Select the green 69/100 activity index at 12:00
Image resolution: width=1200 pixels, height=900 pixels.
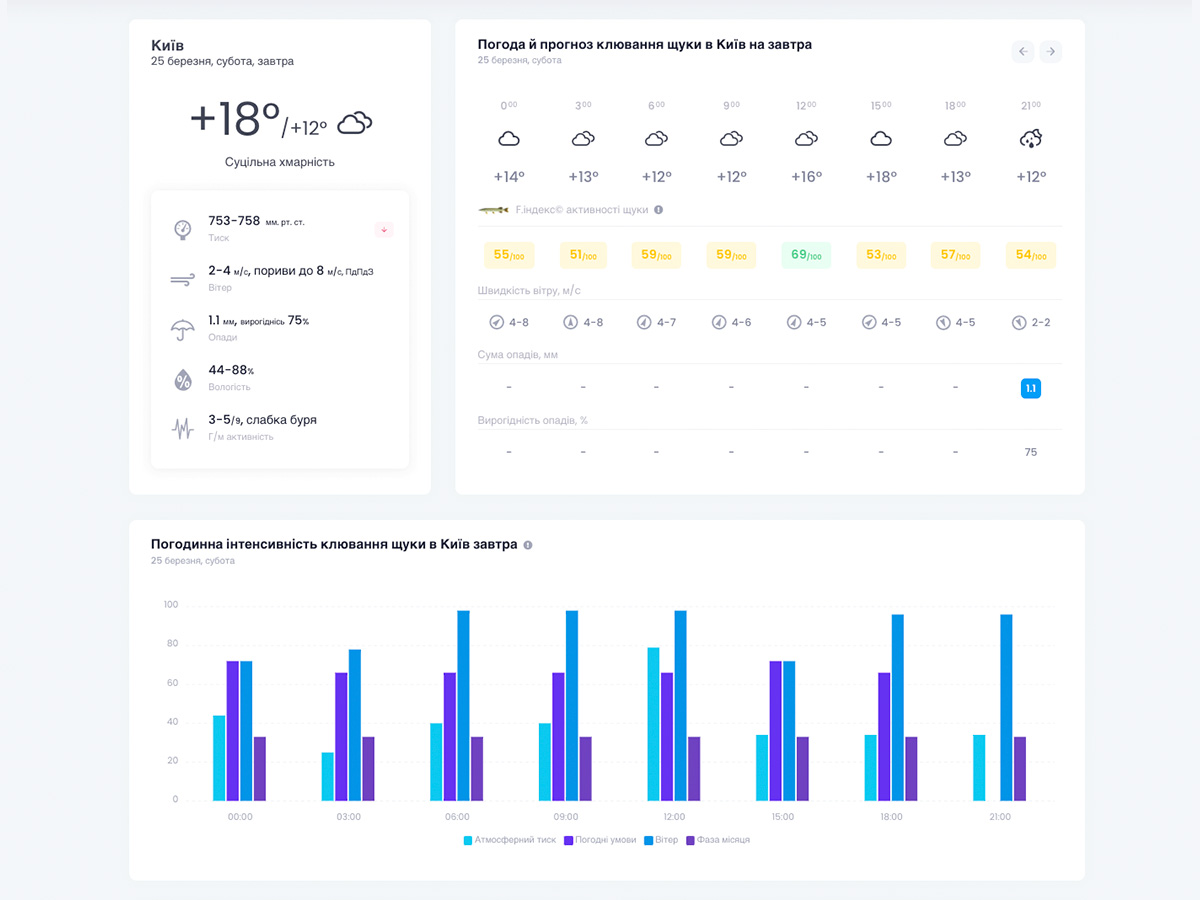(806, 255)
